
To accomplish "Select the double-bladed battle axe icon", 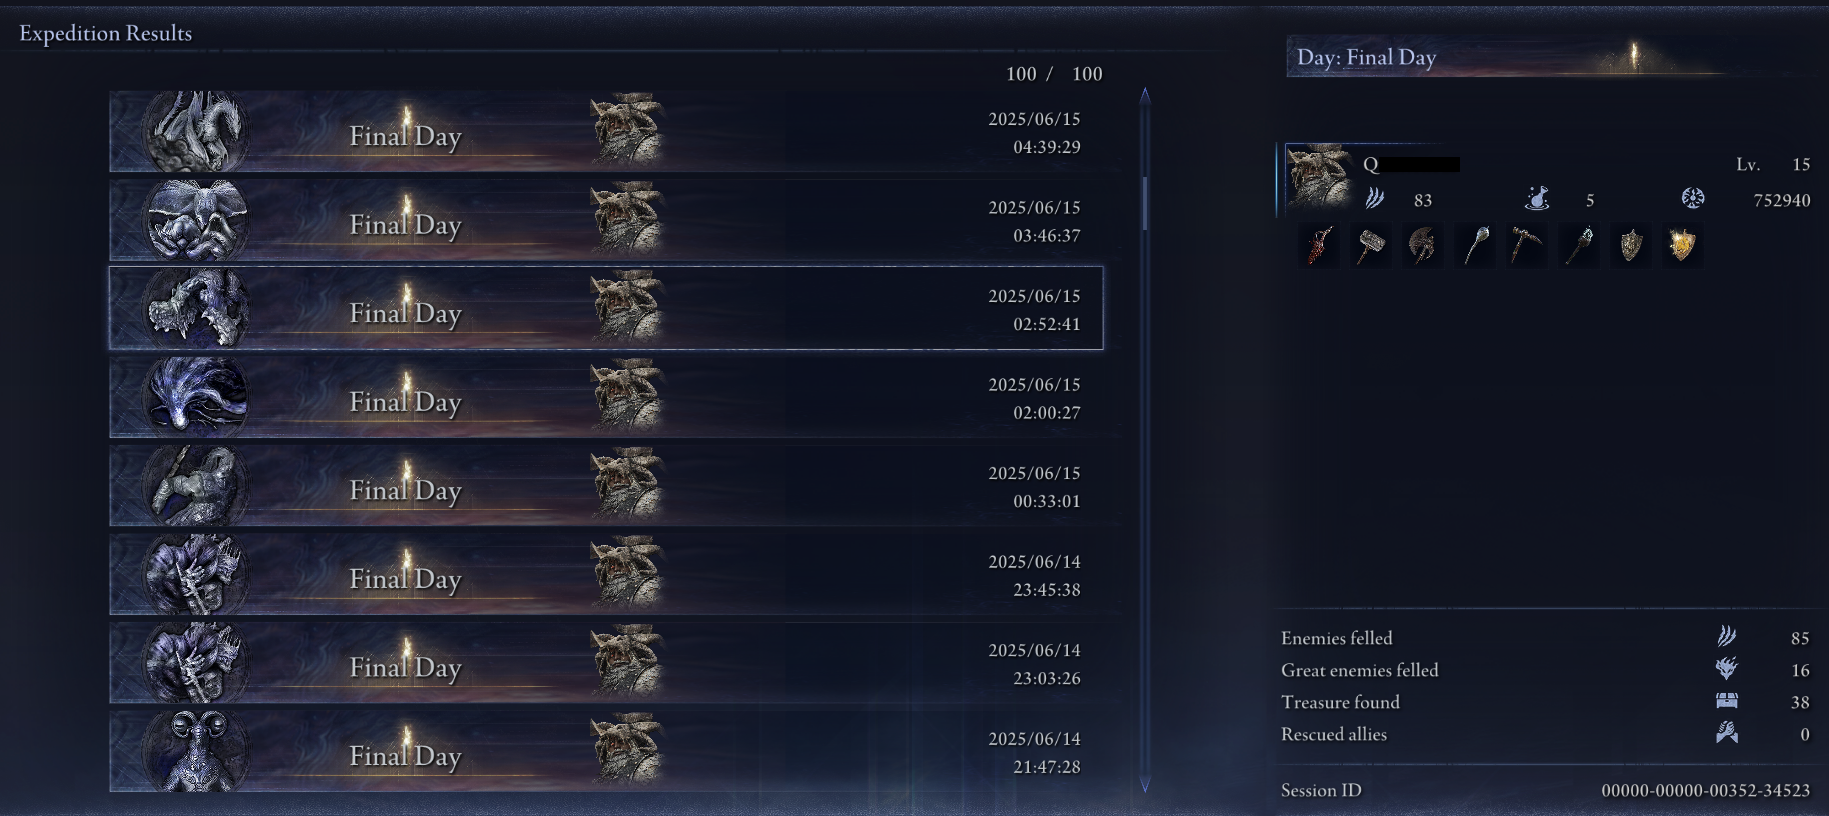I will (1423, 245).
